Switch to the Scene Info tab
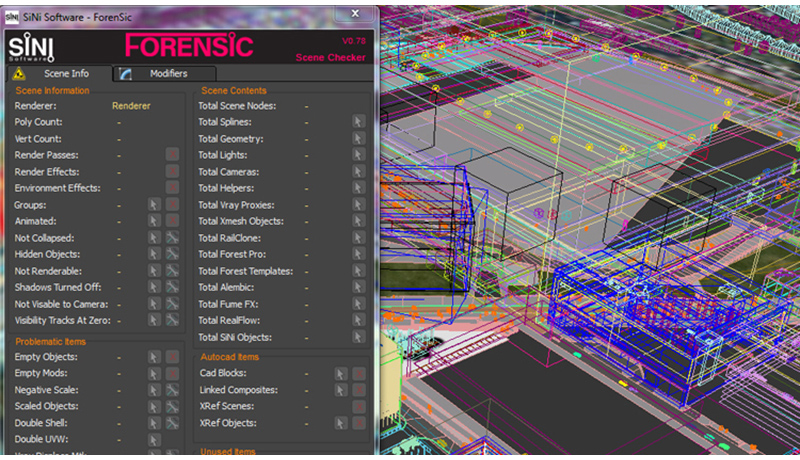The width and height of the screenshot is (800, 460). tap(60, 73)
